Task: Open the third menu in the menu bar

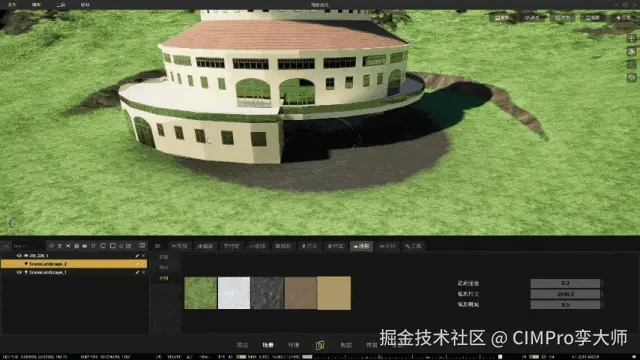Action: pyautogui.click(x=61, y=5)
